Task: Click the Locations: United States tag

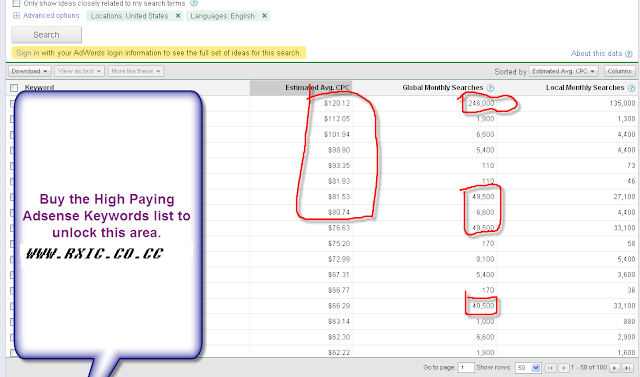Action: point(129,16)
